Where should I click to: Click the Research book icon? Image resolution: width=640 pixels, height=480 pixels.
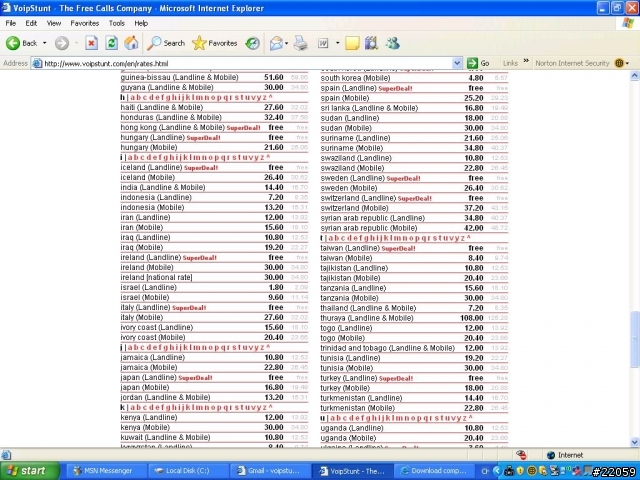click(x=371, y=43)
